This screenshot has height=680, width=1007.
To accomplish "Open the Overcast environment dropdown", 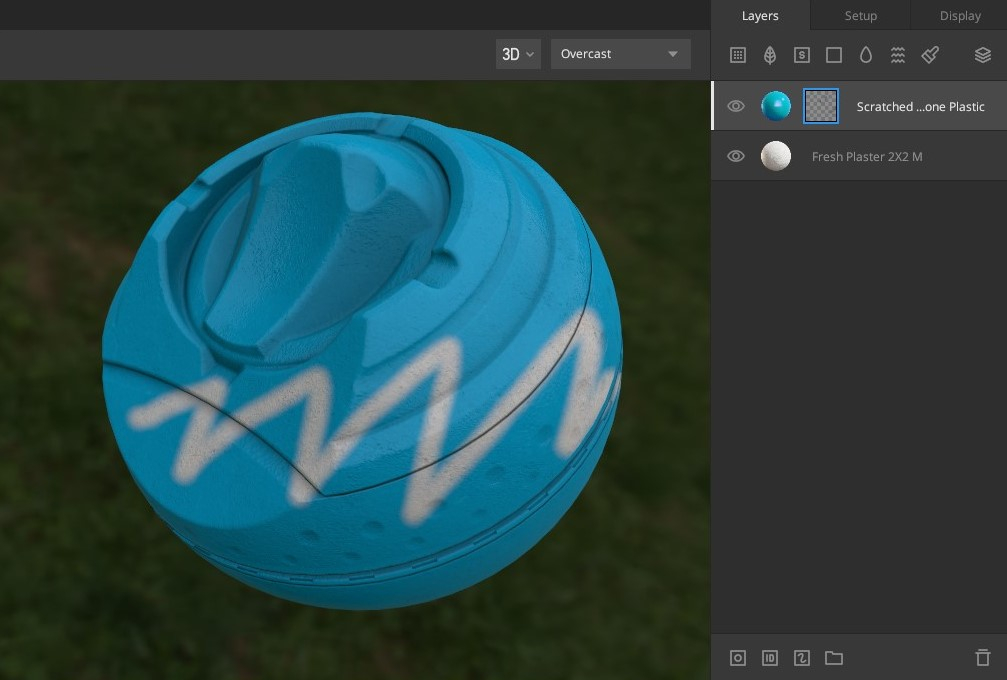I will [x=620, y=54].
